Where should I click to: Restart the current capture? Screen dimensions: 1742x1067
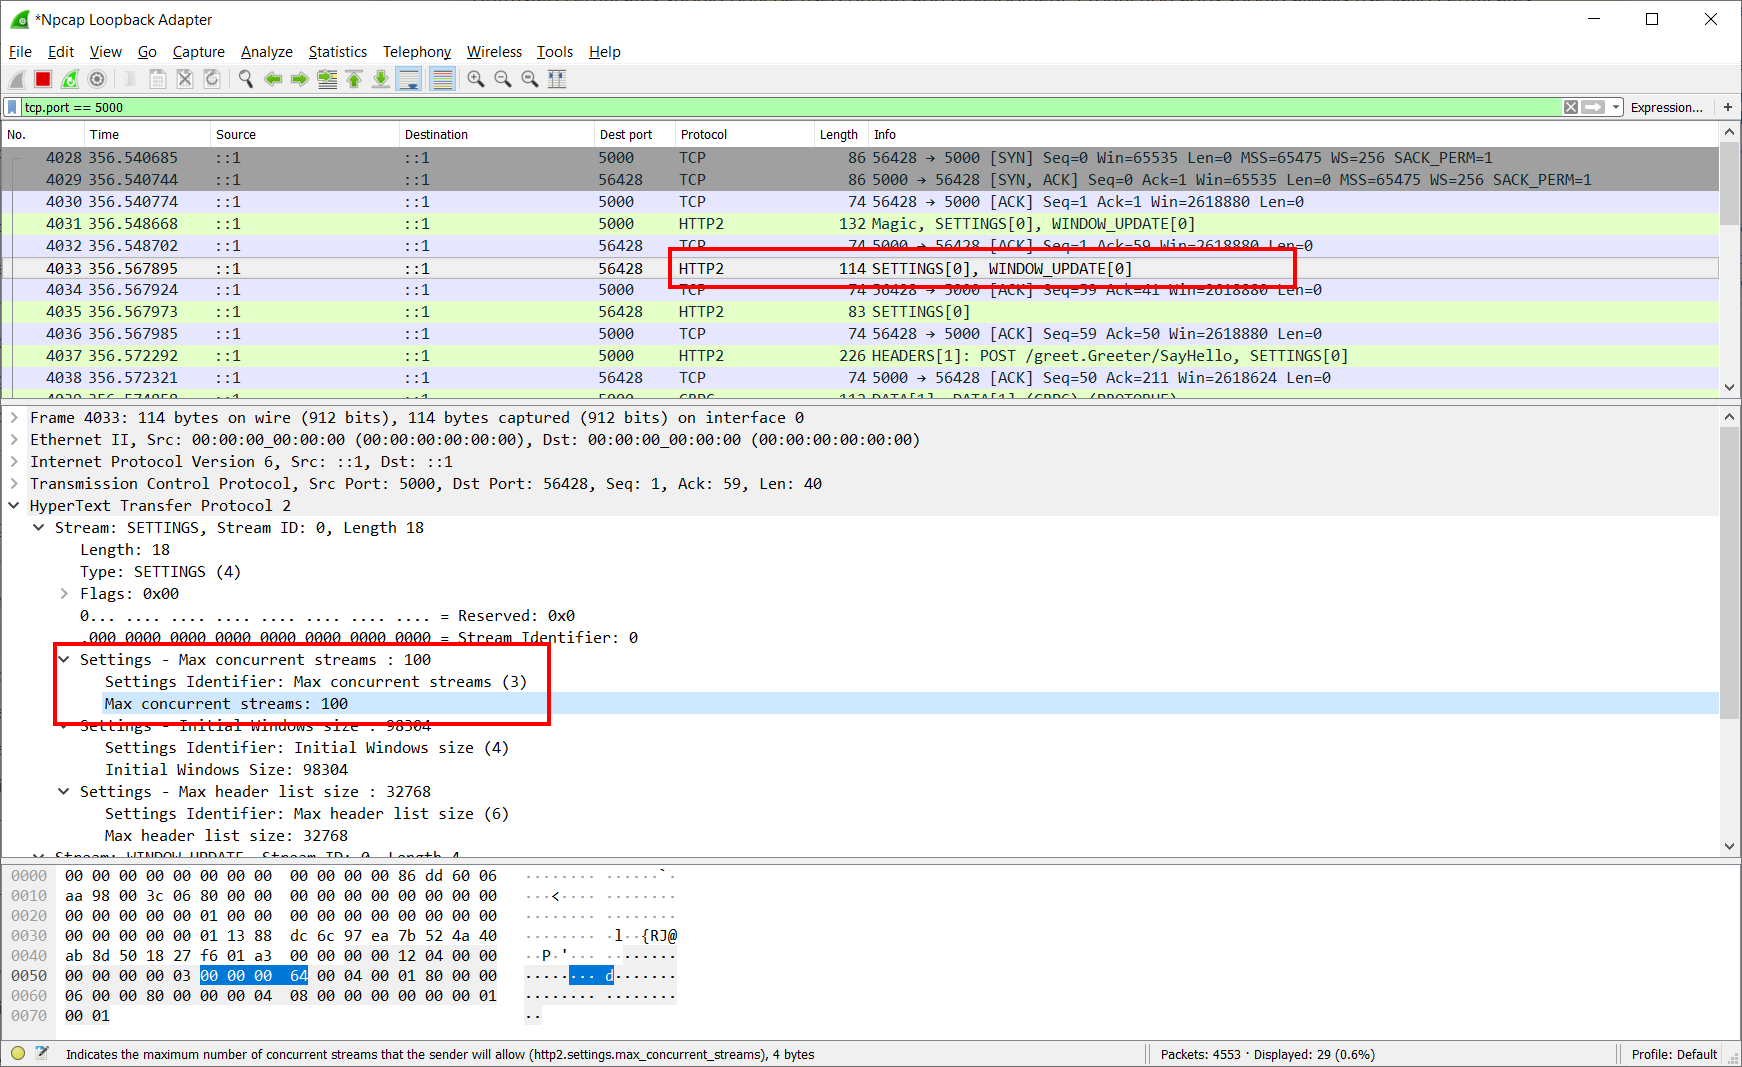(x=70, y=79)
